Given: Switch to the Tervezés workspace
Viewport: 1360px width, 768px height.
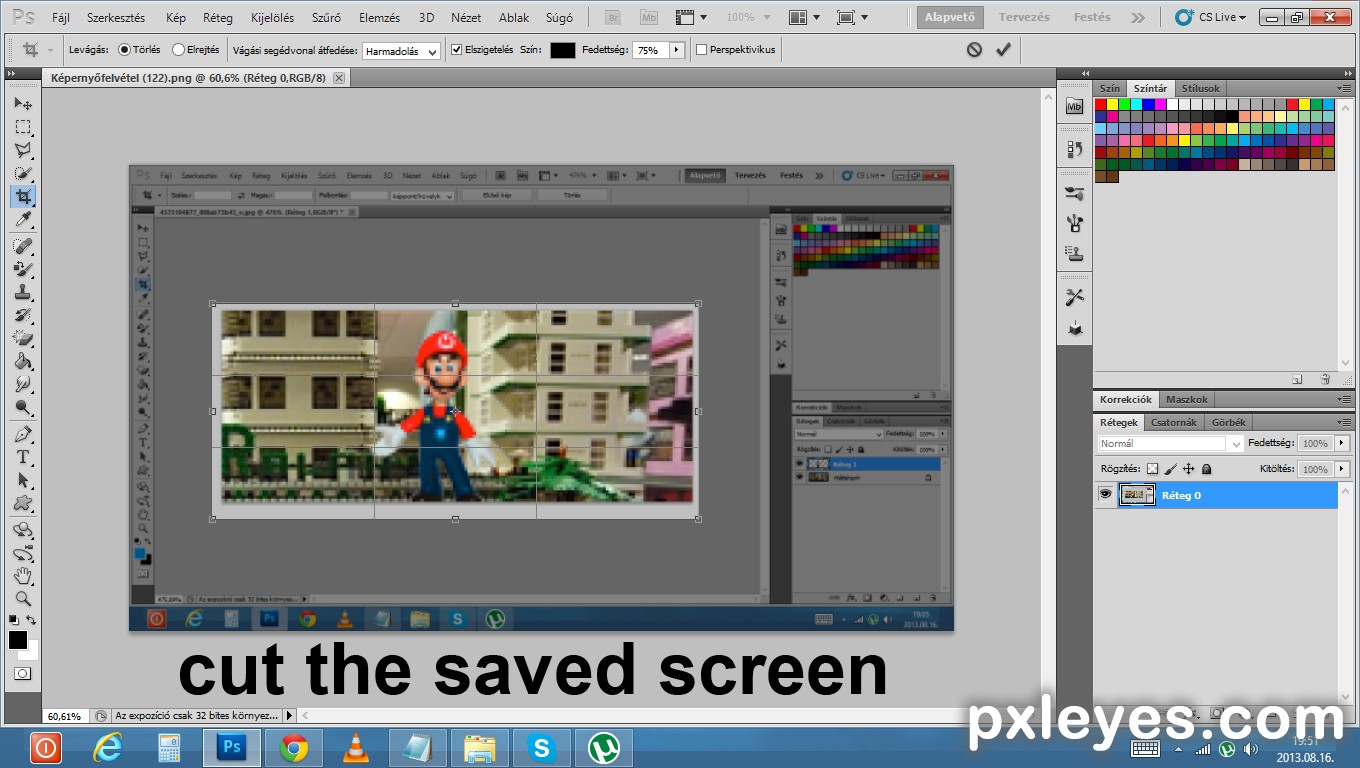Looking at the screenshot, I should pos(1024,17).
